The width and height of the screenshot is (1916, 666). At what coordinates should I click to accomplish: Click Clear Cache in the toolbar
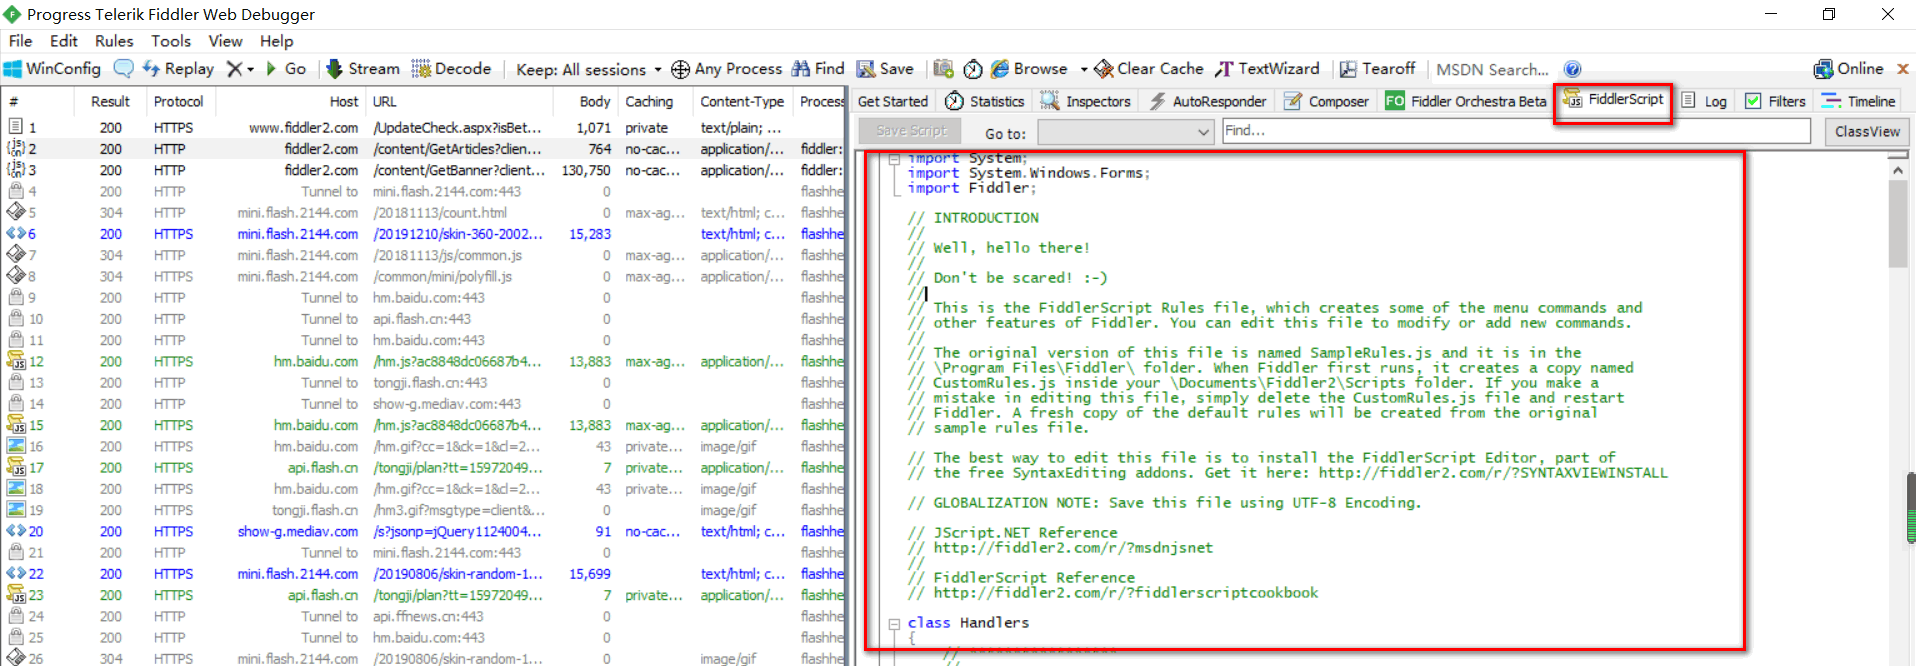[x=1149, y=68]
